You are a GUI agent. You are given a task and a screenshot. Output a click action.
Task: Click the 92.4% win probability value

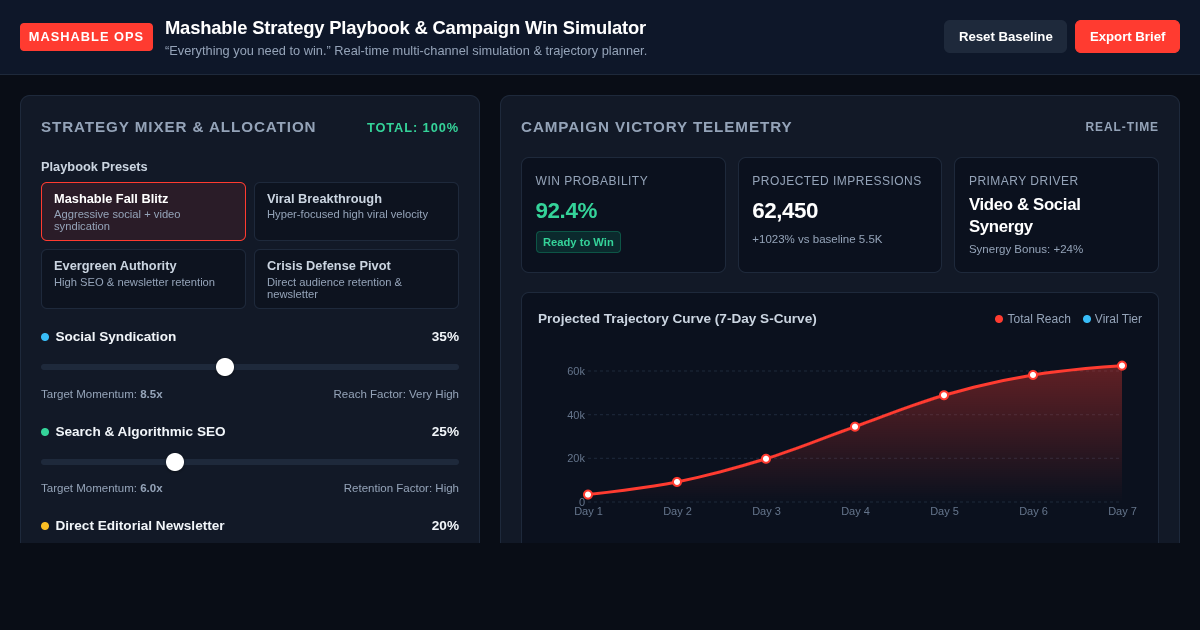[566, 211]
